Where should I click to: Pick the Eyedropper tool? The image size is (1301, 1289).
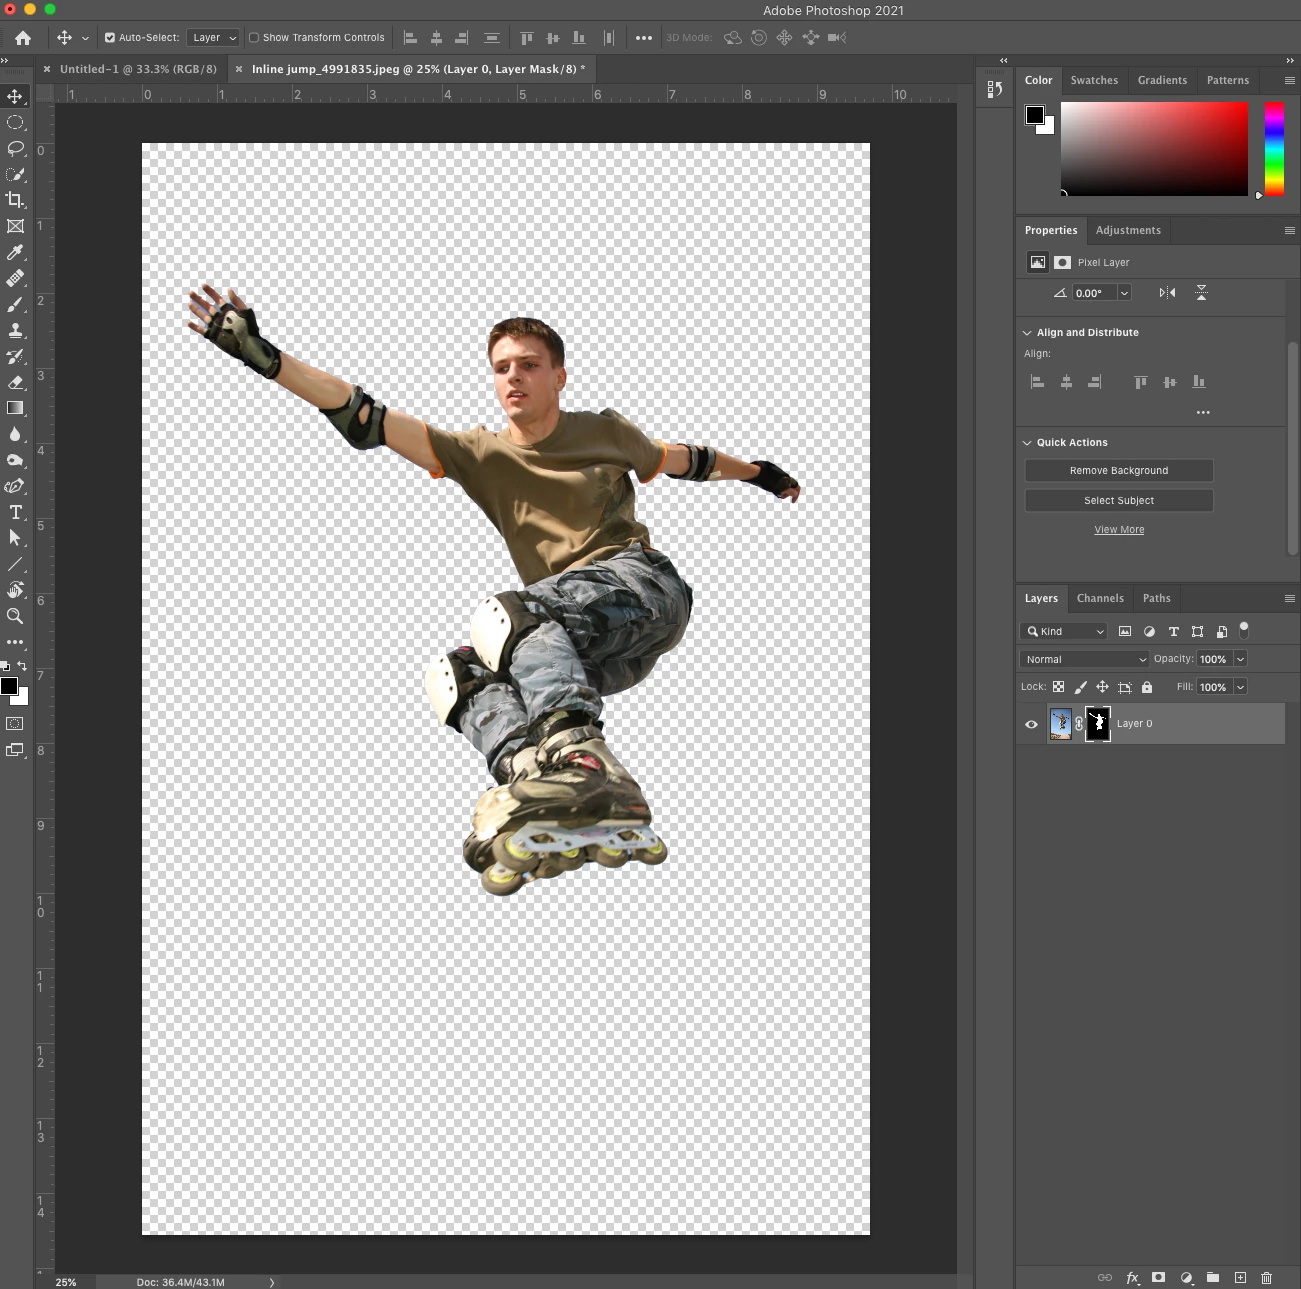pos(15,252)
